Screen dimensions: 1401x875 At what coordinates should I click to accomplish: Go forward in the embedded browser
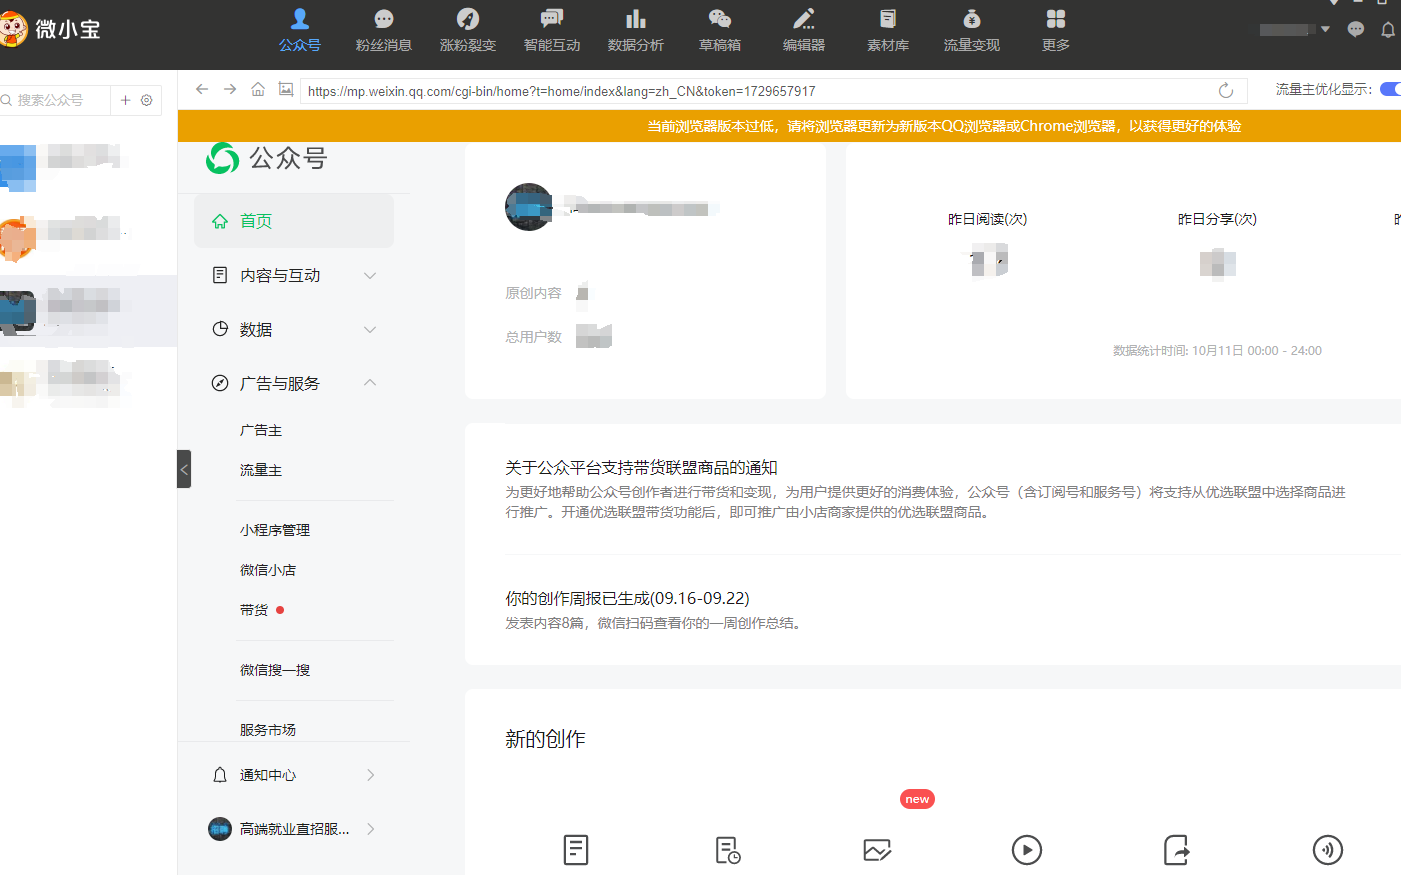(x=230, y=89)
